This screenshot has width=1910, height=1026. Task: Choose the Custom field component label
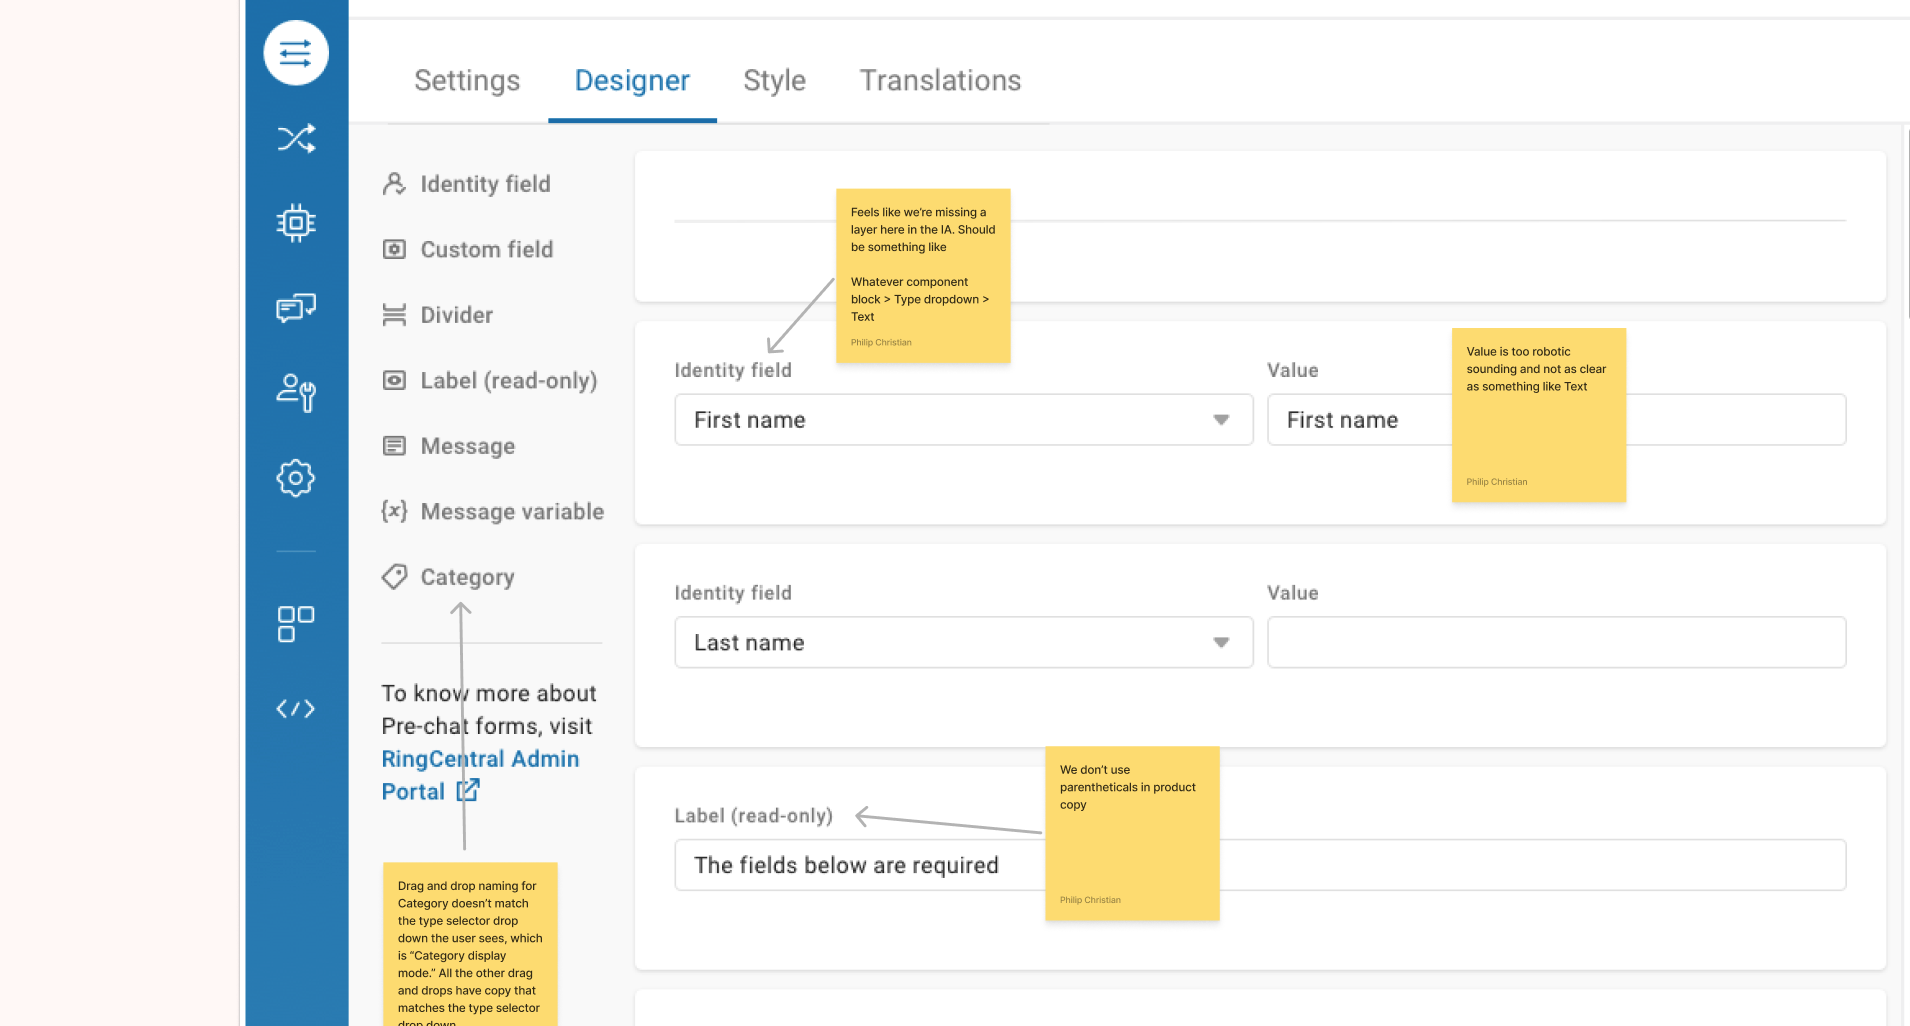coord(487,249)
